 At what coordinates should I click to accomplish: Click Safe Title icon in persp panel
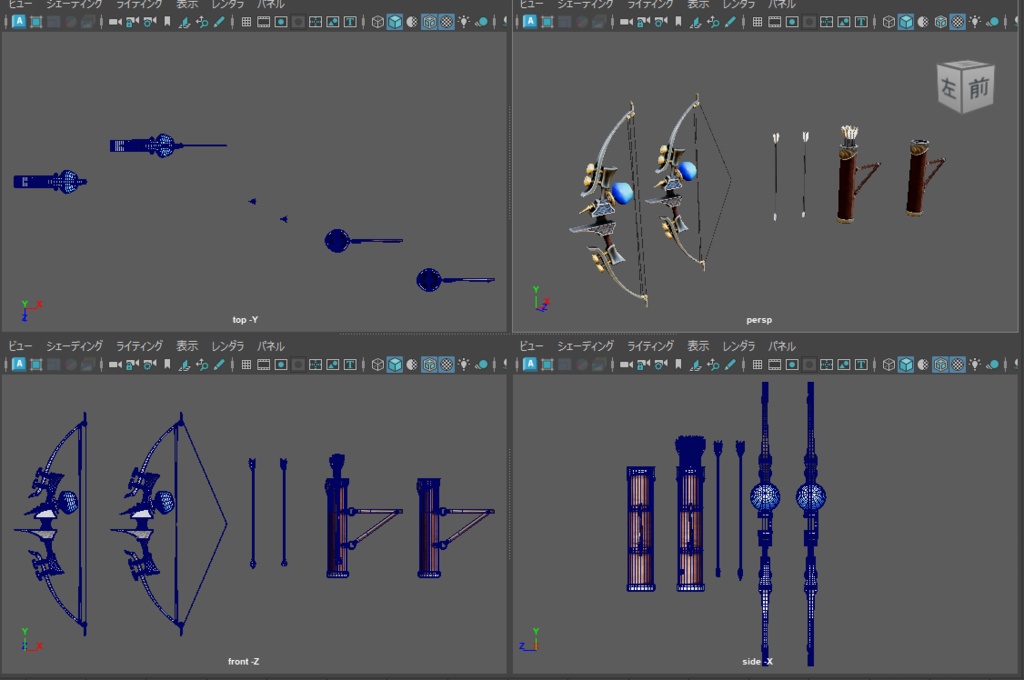click(x=861, y=22)
